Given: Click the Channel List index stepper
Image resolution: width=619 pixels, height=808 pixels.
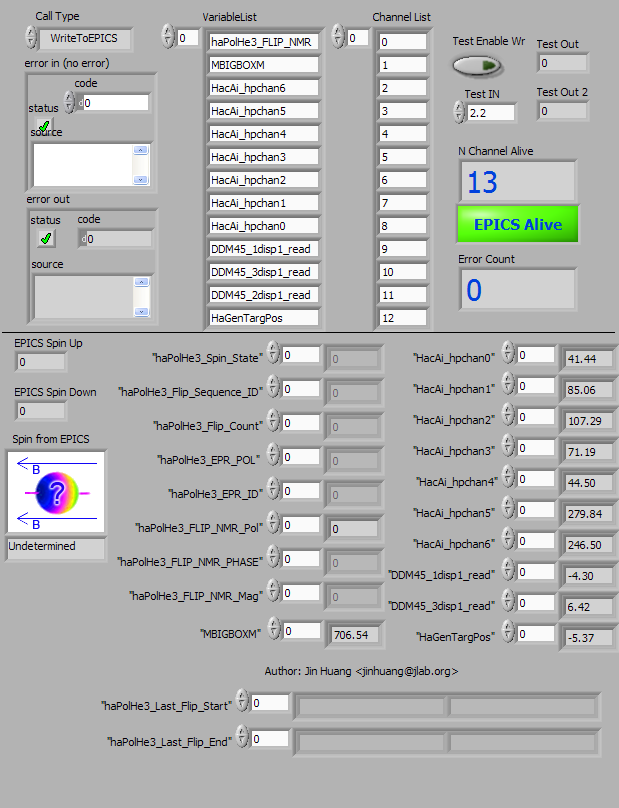Looking at the screenshot, I should (338, 37).
